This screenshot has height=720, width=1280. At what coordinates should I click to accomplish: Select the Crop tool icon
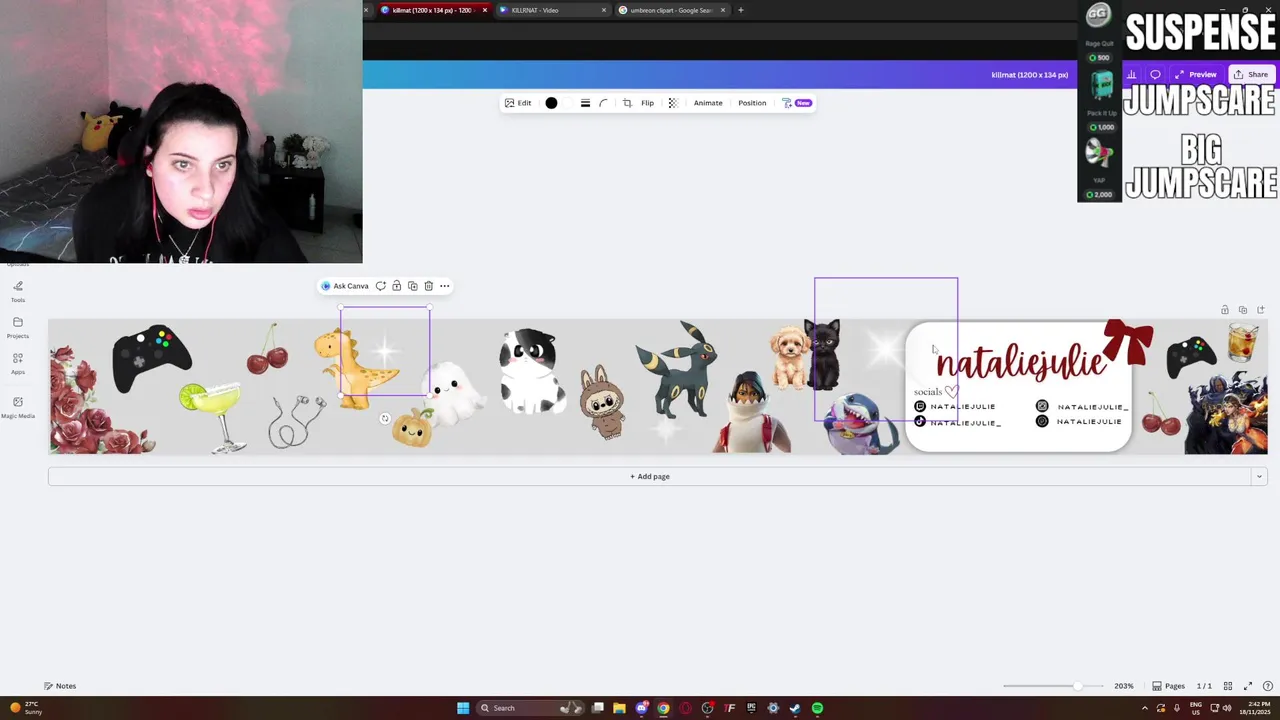pos(627,103)
